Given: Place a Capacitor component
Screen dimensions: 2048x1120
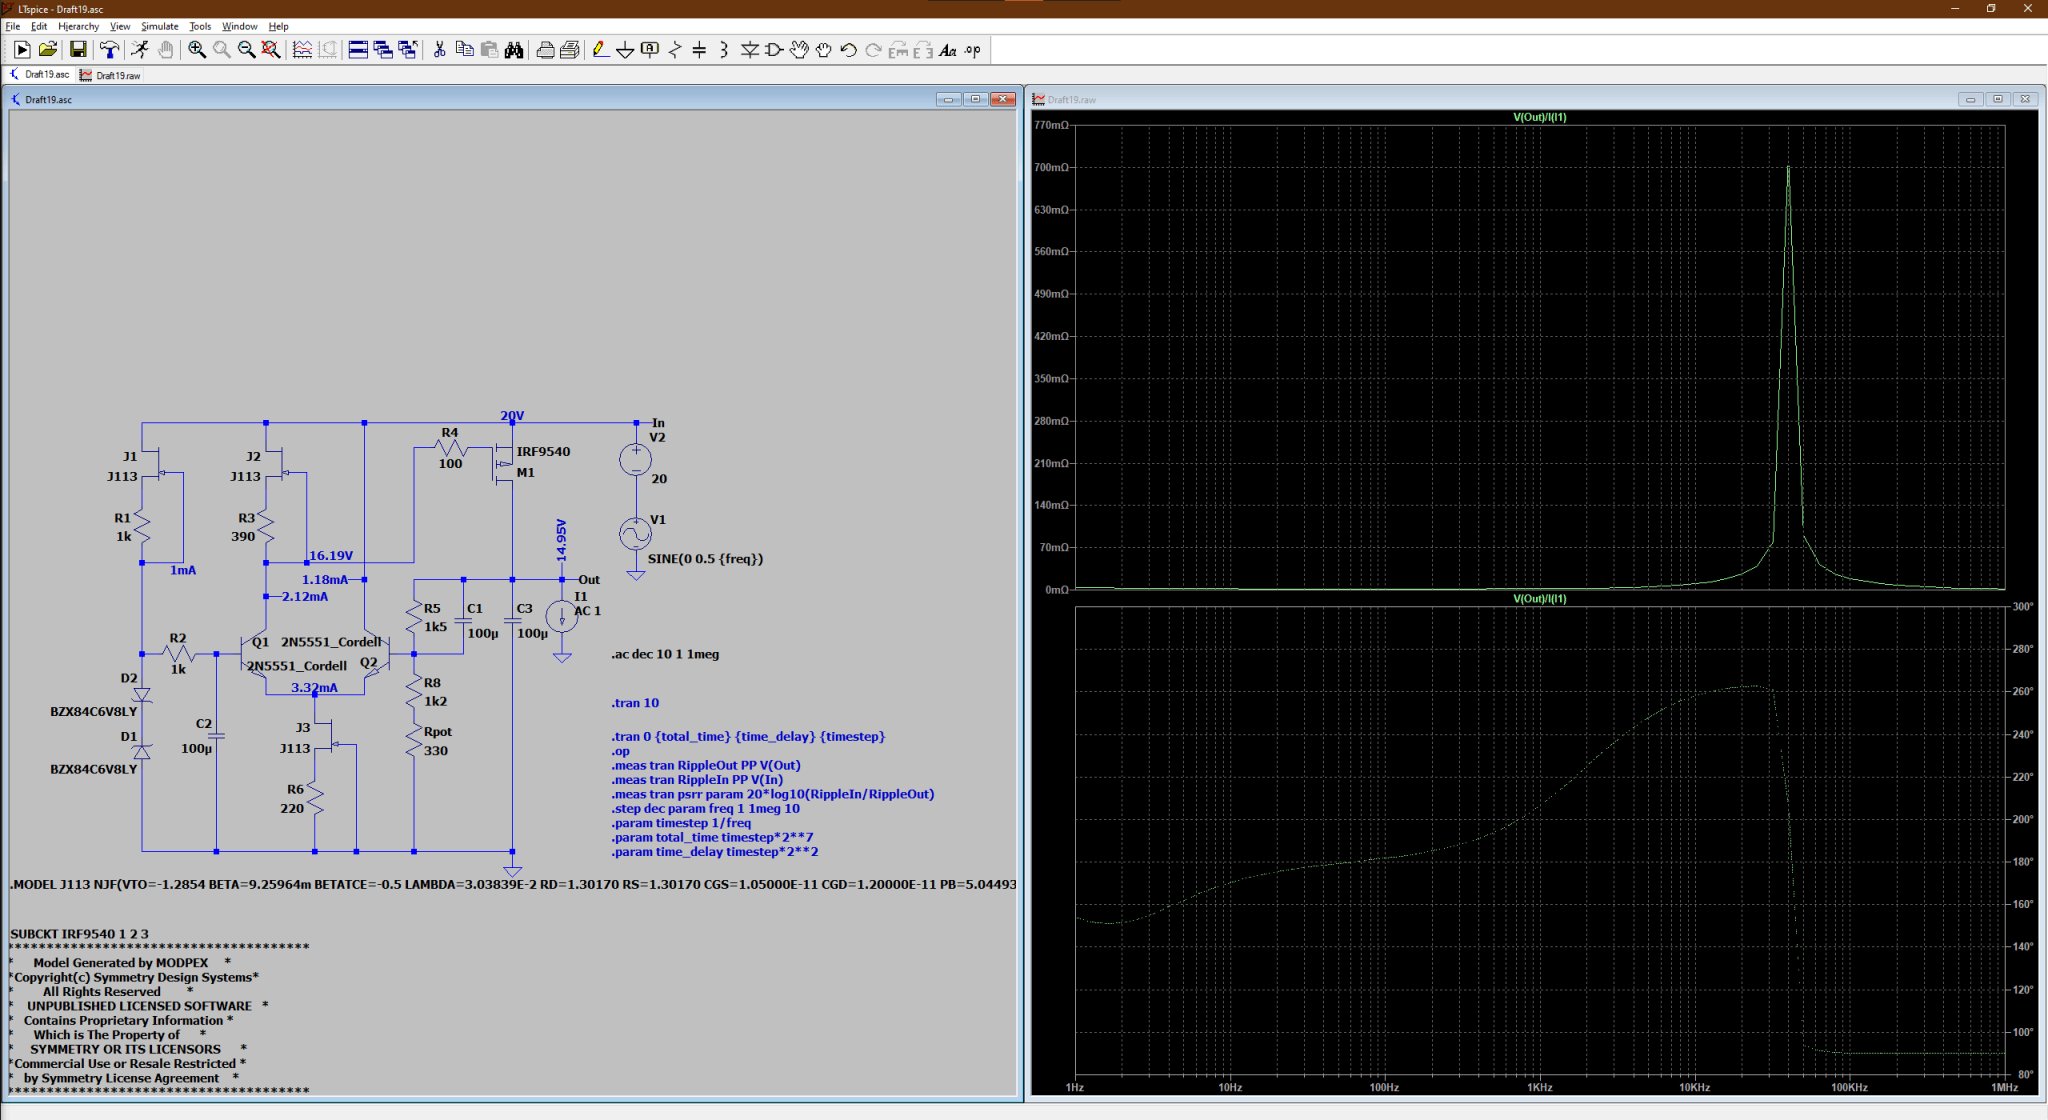Looking at the screenshot, I should [x=699, y=50].
